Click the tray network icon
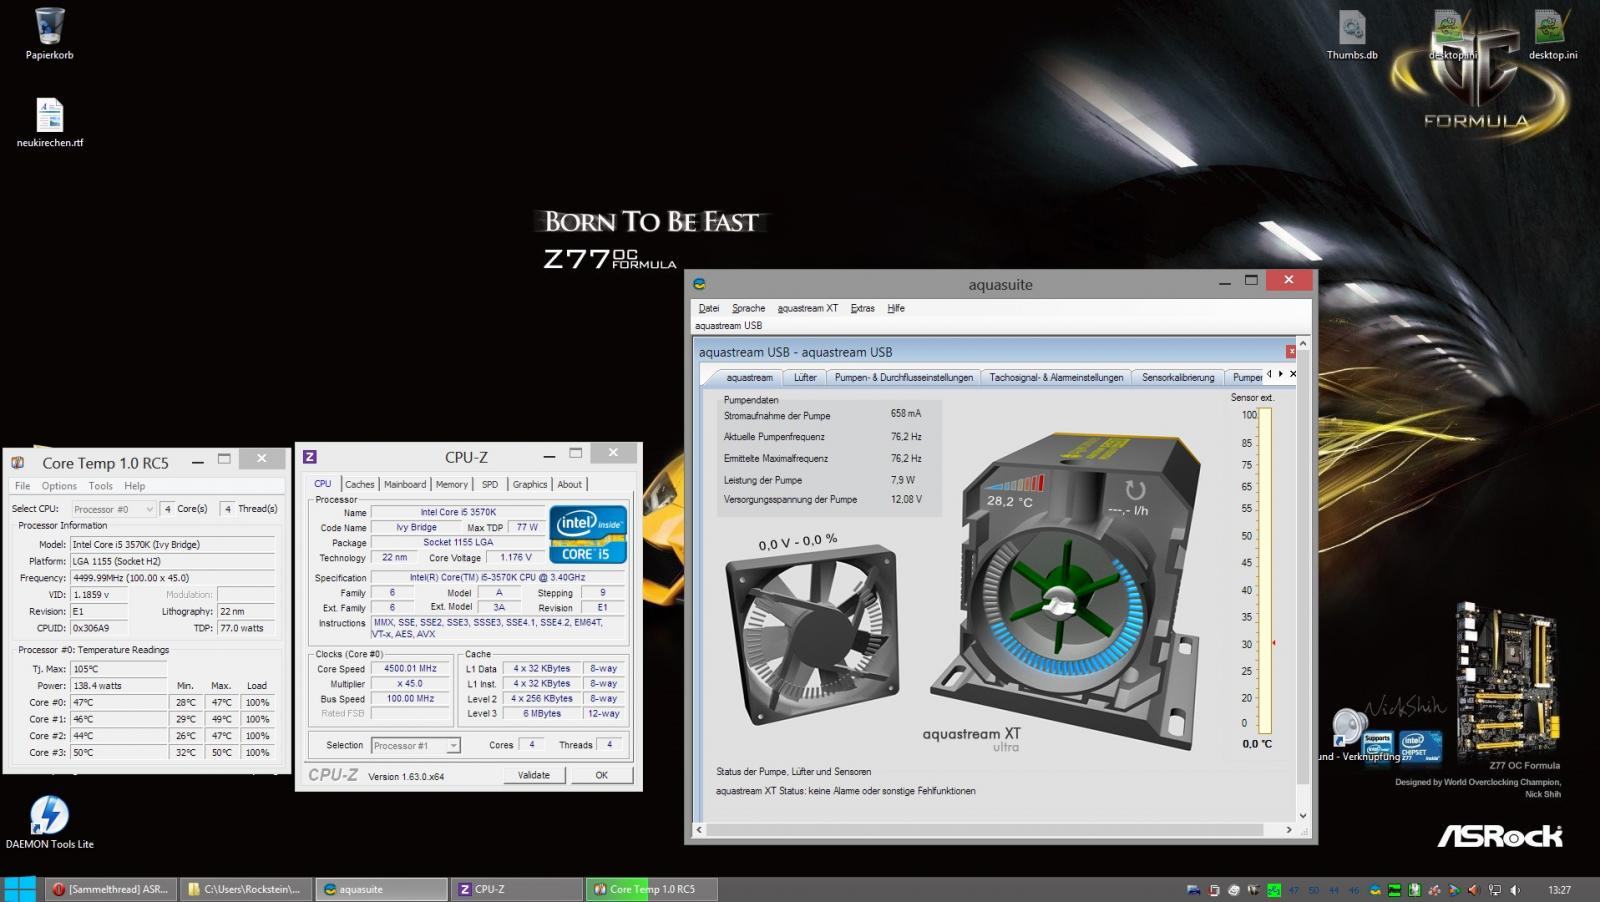1600x902 pixels. pos(1495,890)
